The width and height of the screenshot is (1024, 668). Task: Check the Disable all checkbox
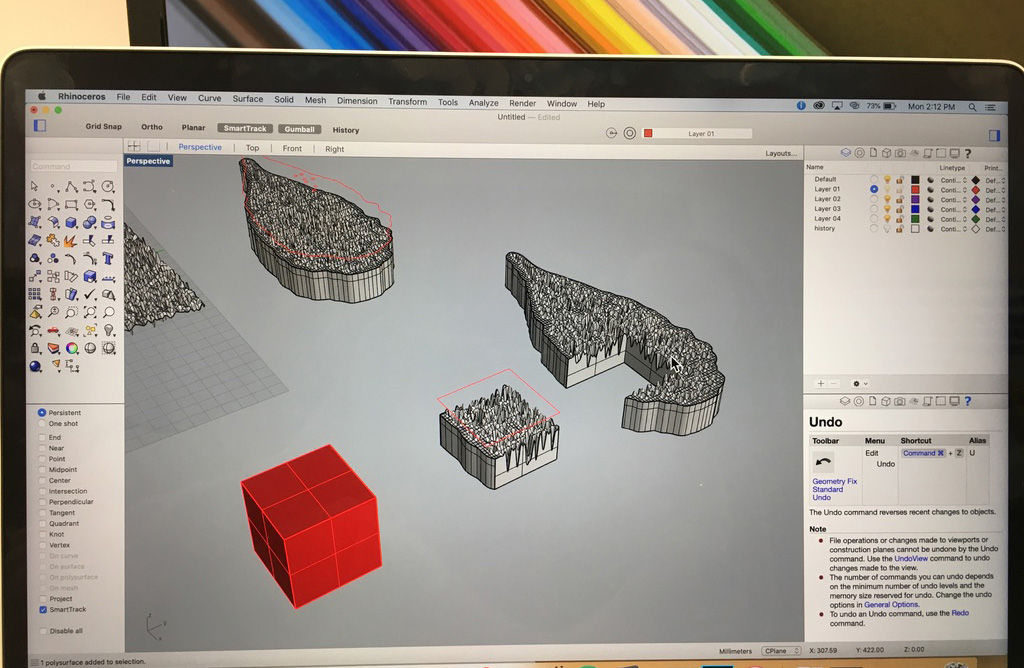tap(43, 631)
